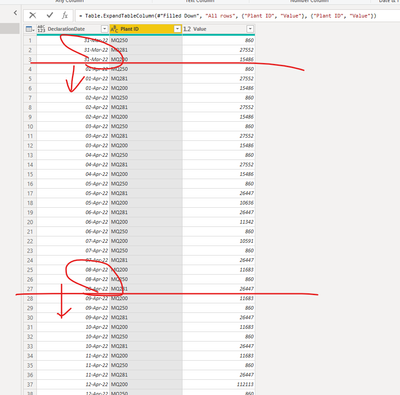Open the DeclarationDate column filter dropdown

click(104, 29)
